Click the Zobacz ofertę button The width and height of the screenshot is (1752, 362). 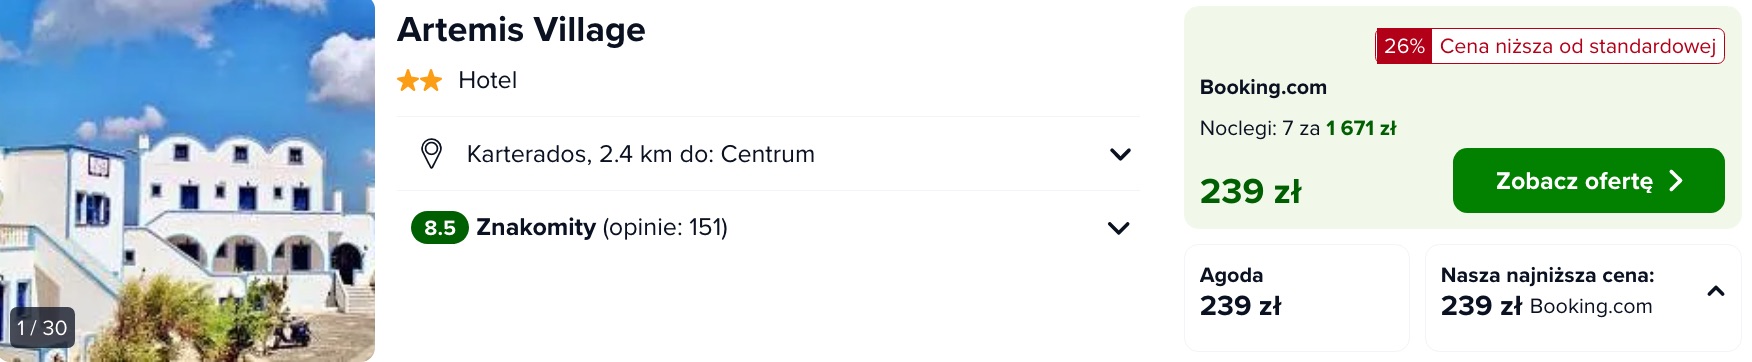pos(1588,181)
